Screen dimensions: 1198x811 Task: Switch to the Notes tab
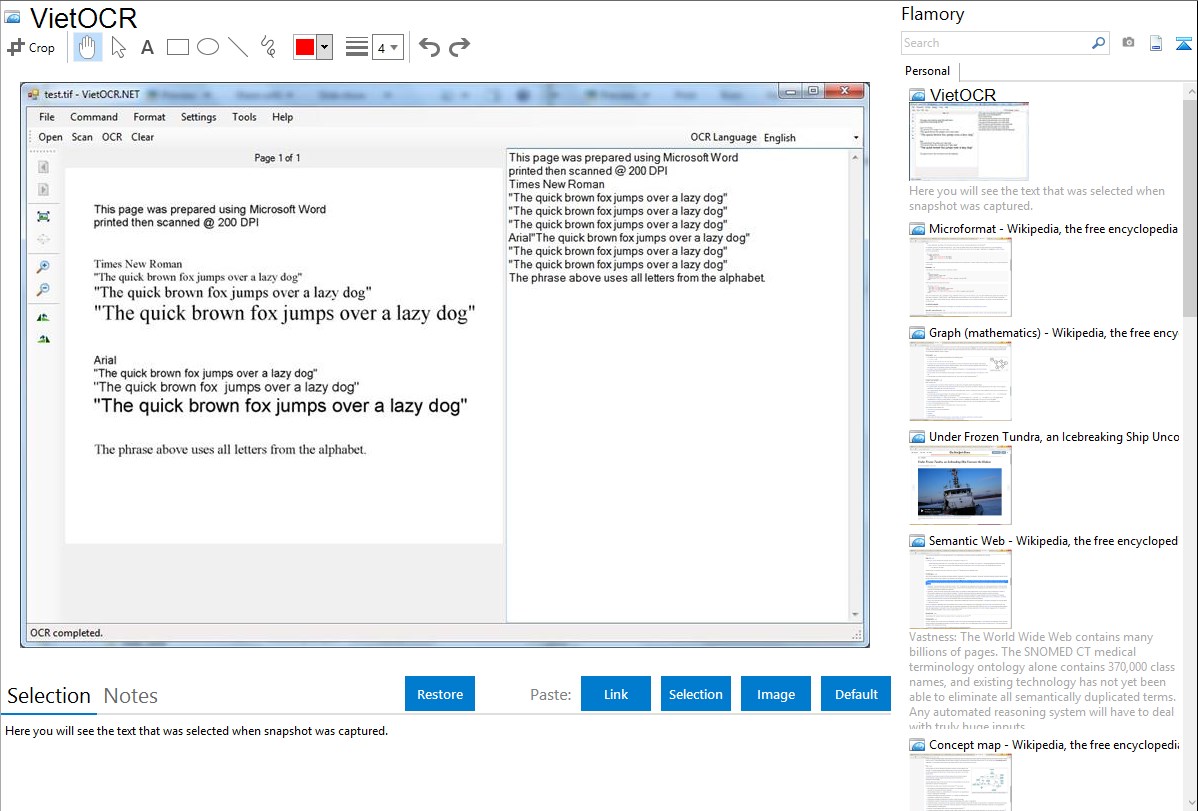coord(131,696)
